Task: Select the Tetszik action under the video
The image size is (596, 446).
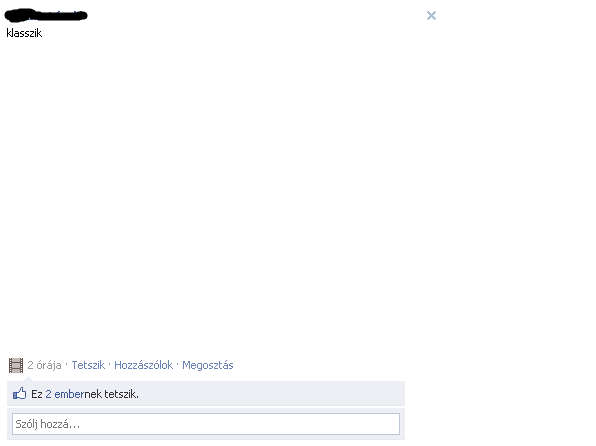Action: pyautogui.click(x=88, y=365)
